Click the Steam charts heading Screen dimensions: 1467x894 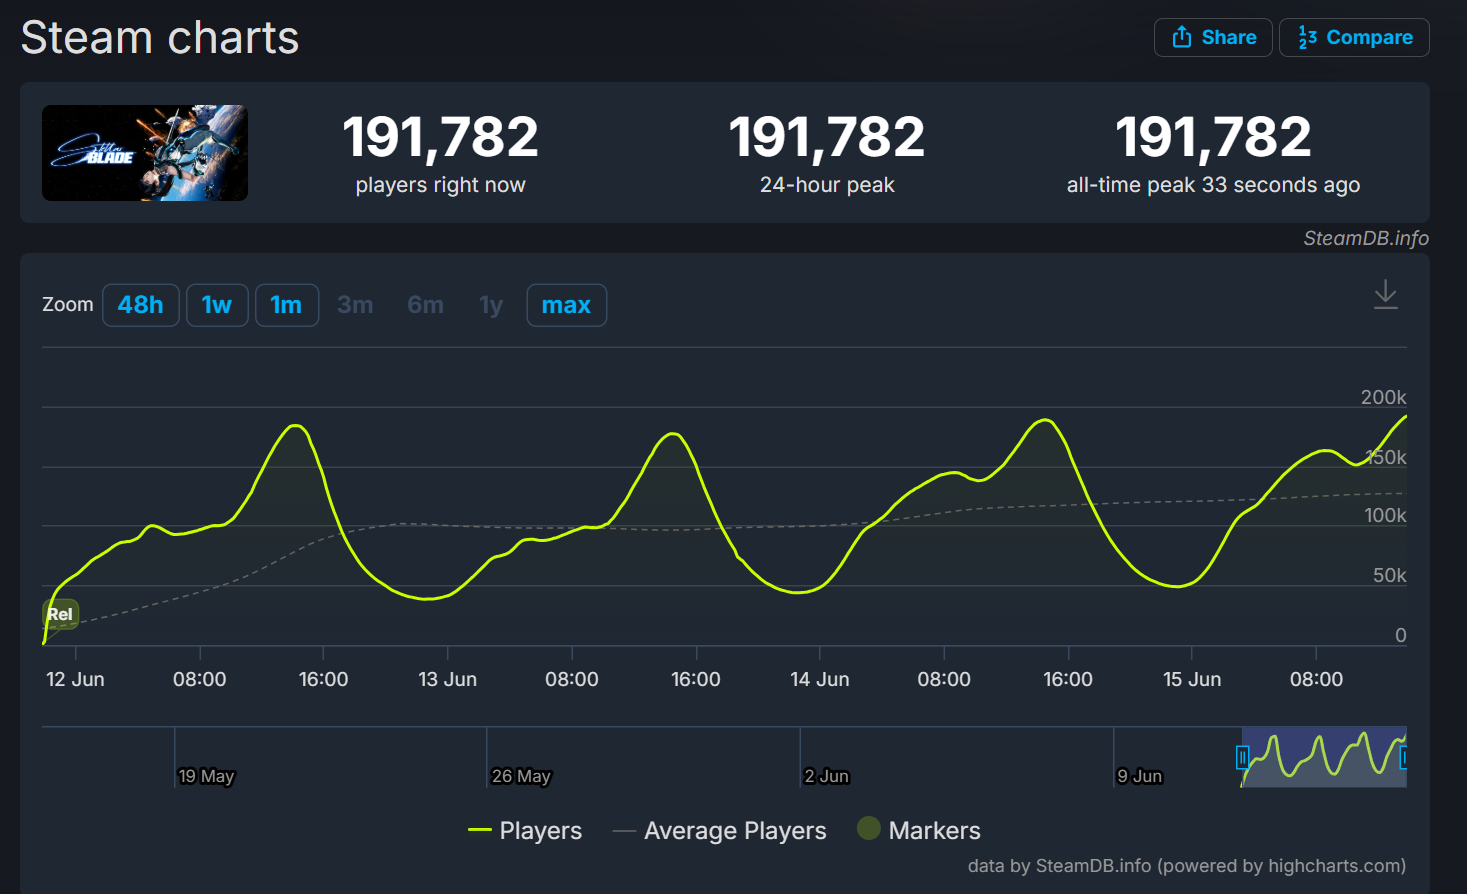click(x=160, y=38)
